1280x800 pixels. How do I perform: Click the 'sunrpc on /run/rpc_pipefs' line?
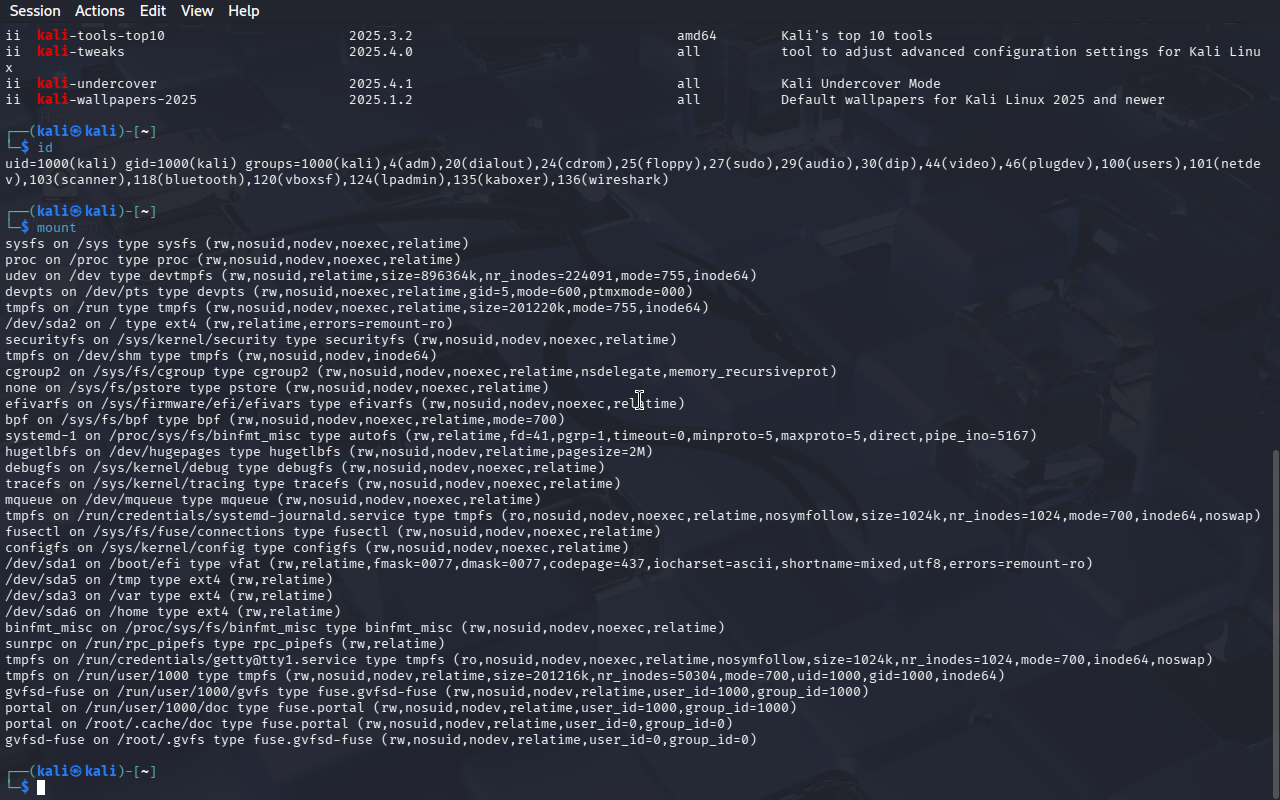[225, 644]
